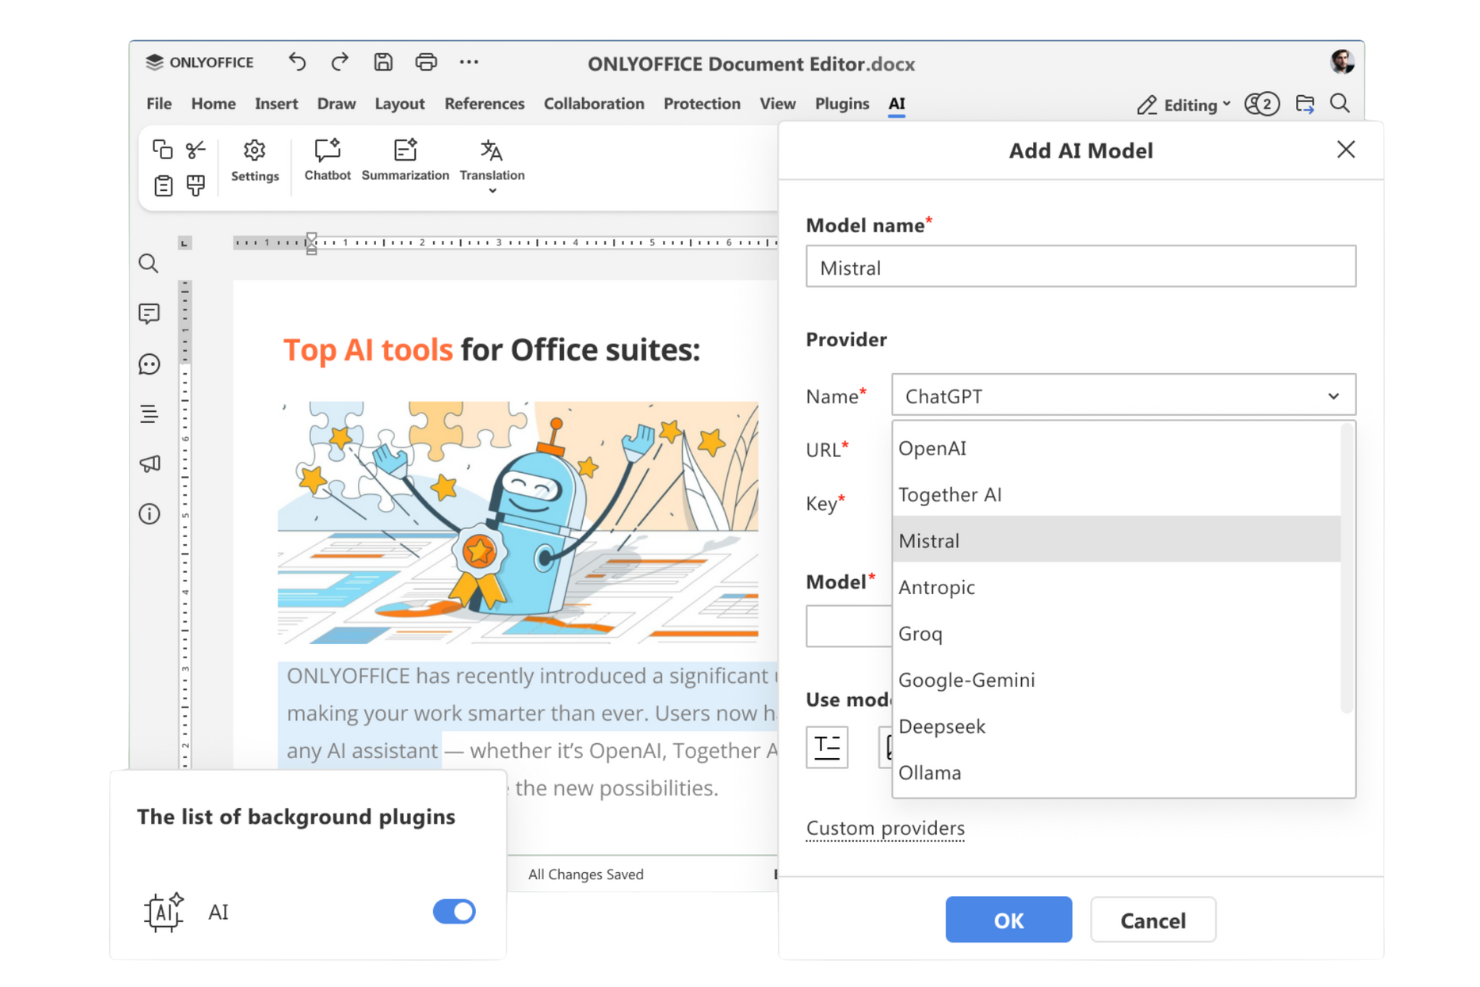The width and height of the screenshot is (1480, 987).
Task: Launch the Chatbot tool
Action: [328, 160]
